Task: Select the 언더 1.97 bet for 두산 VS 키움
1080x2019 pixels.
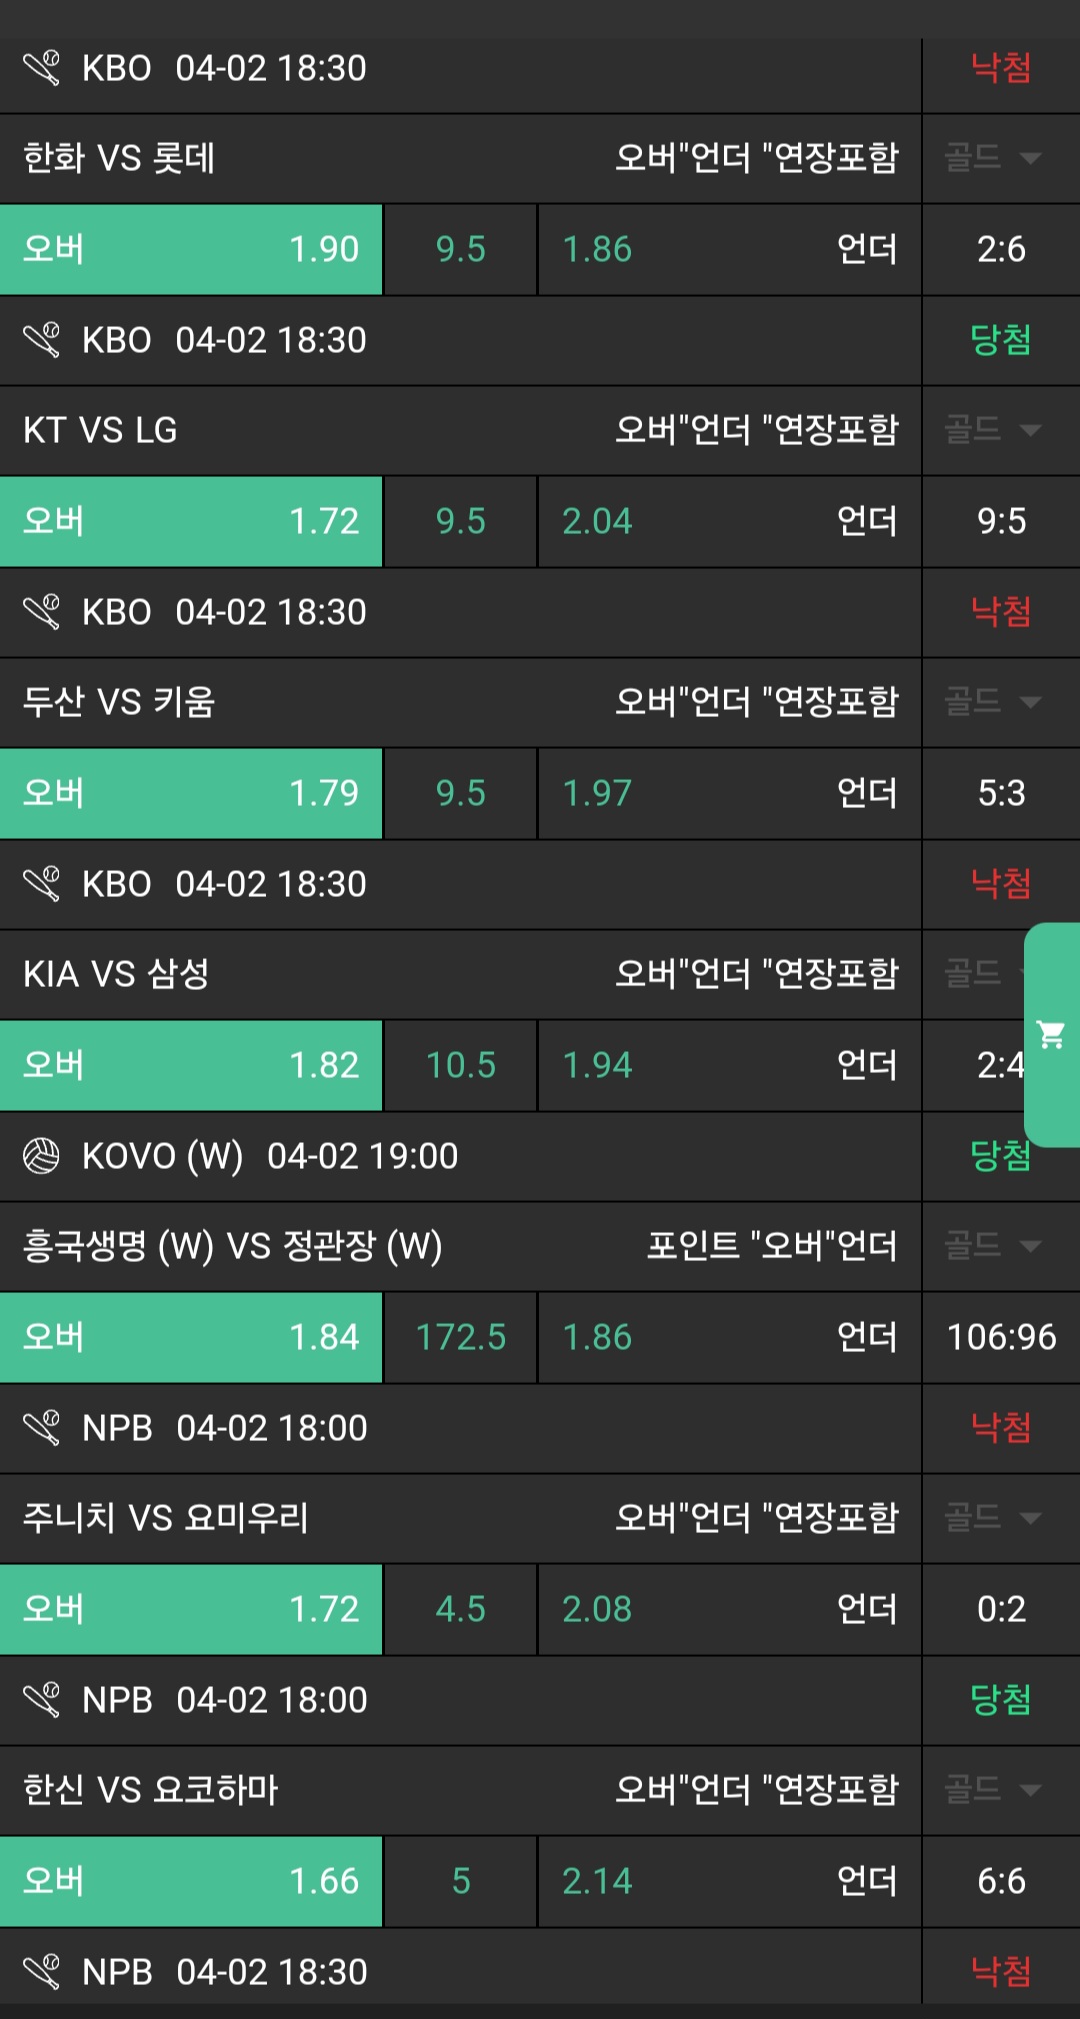Action: [x=729, y=793]
